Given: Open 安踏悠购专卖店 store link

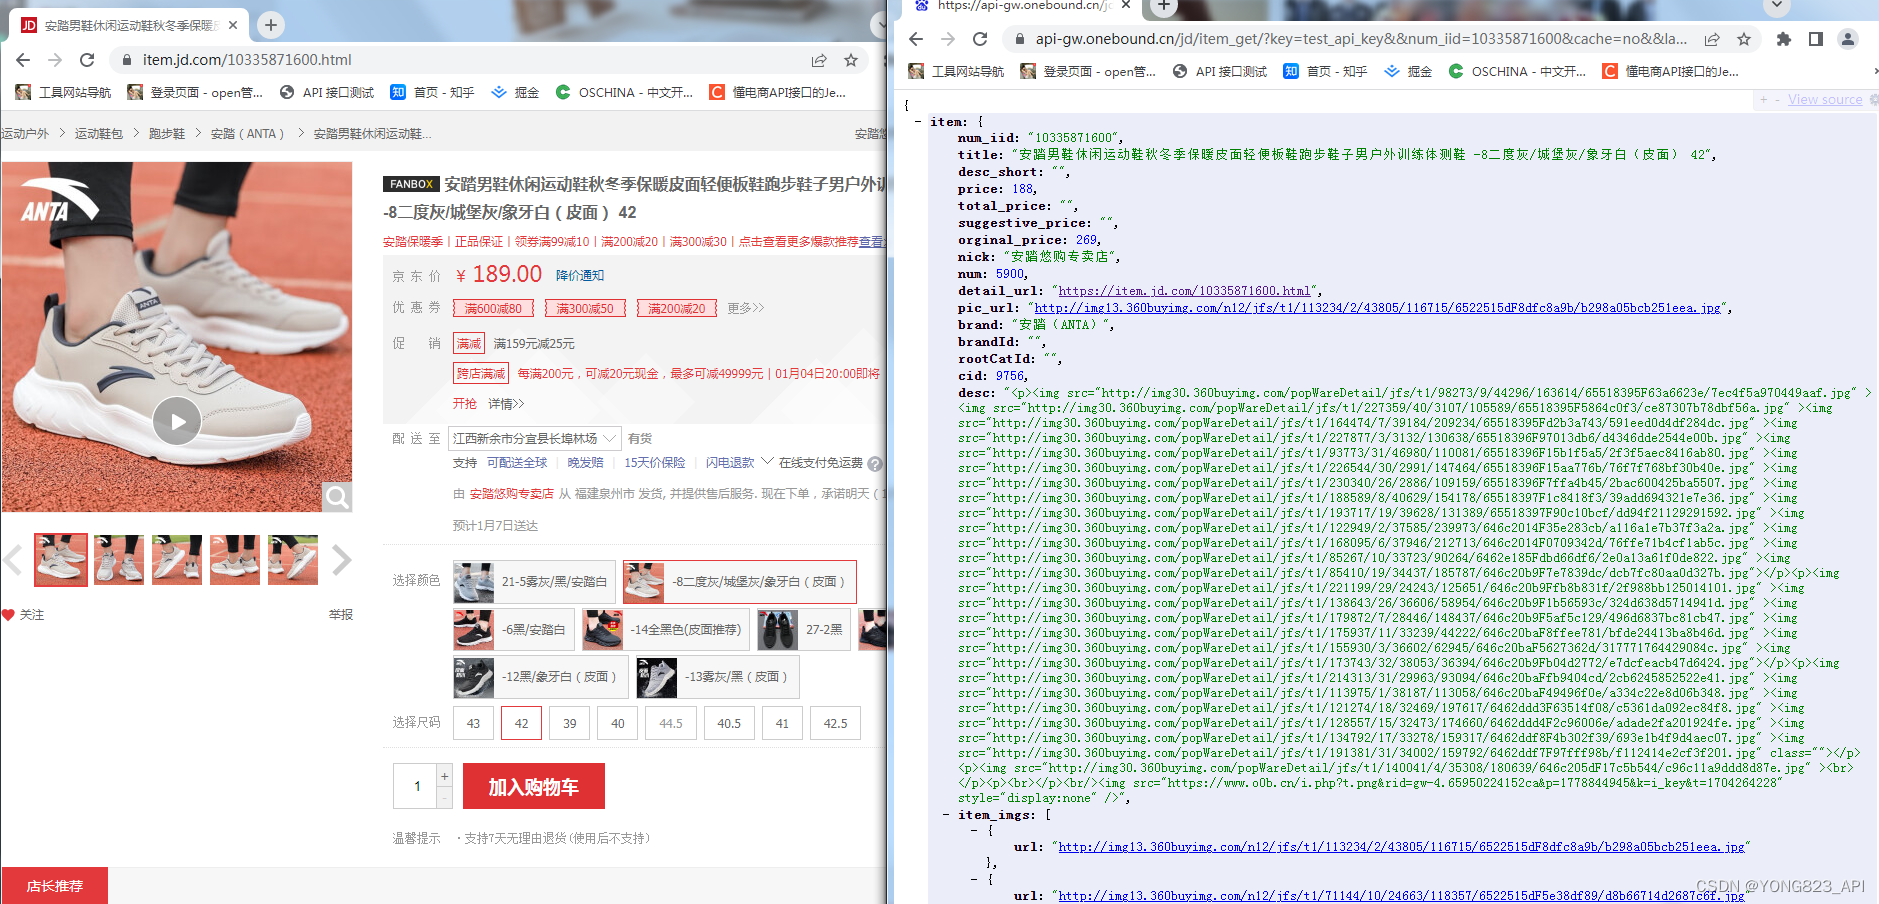Looking at the screenshot, I should click(x=512, y=494).
